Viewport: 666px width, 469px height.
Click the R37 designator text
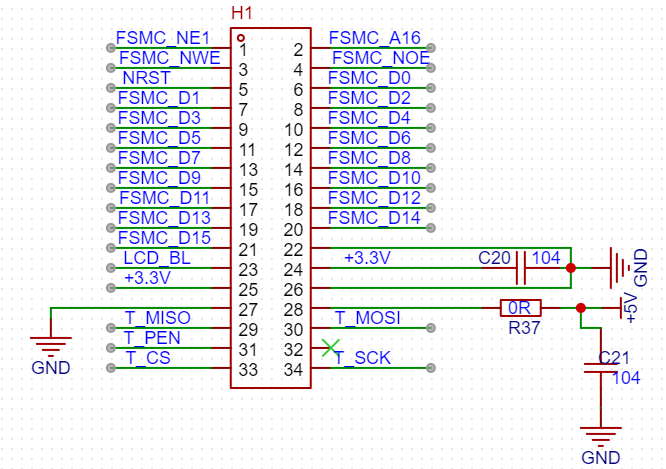[x=525, y=328]
